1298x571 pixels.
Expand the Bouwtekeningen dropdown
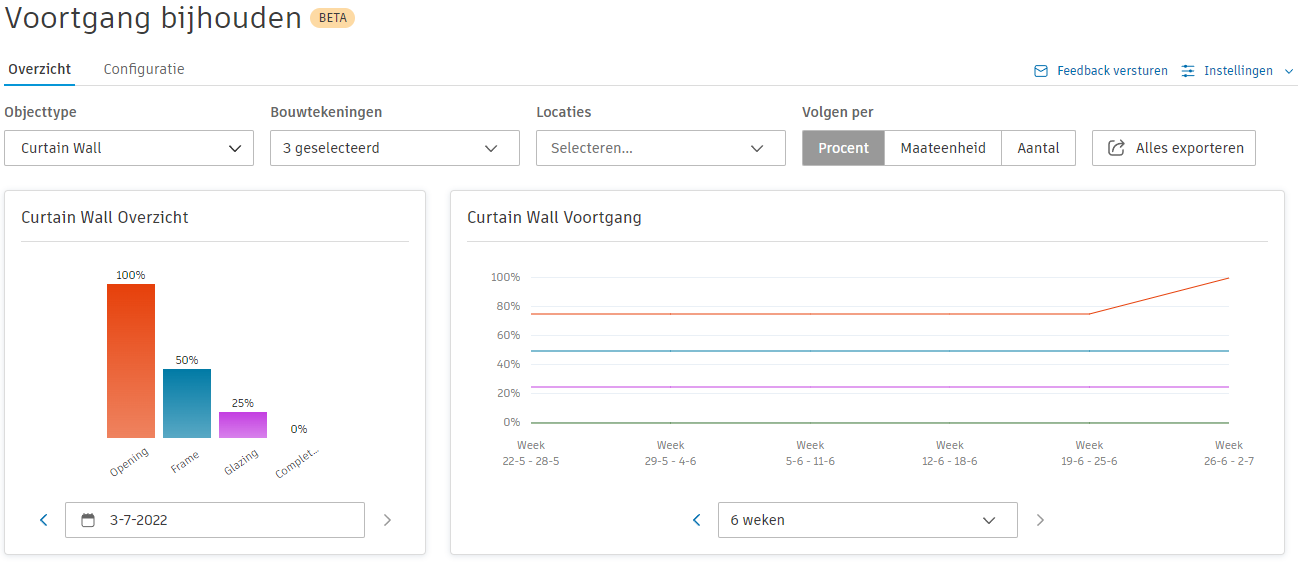[394, 148]
